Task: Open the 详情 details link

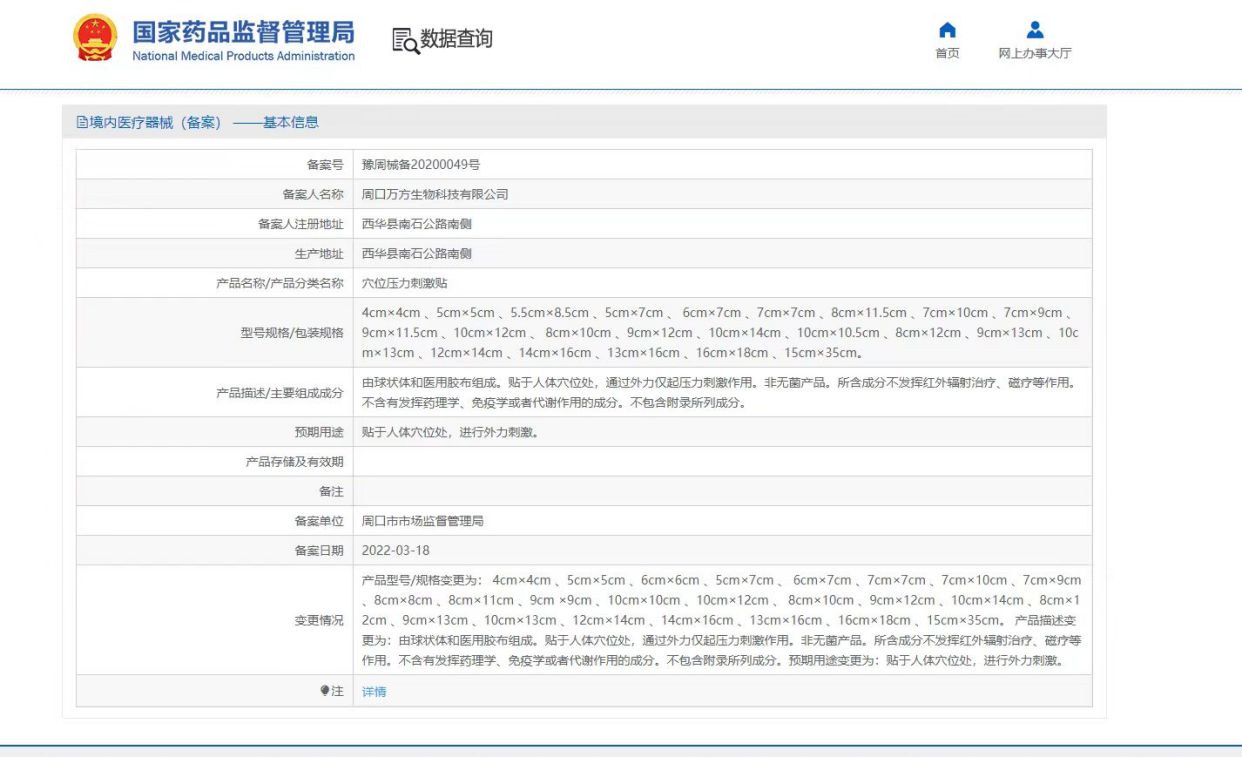Action: click(x=374, y=692)
